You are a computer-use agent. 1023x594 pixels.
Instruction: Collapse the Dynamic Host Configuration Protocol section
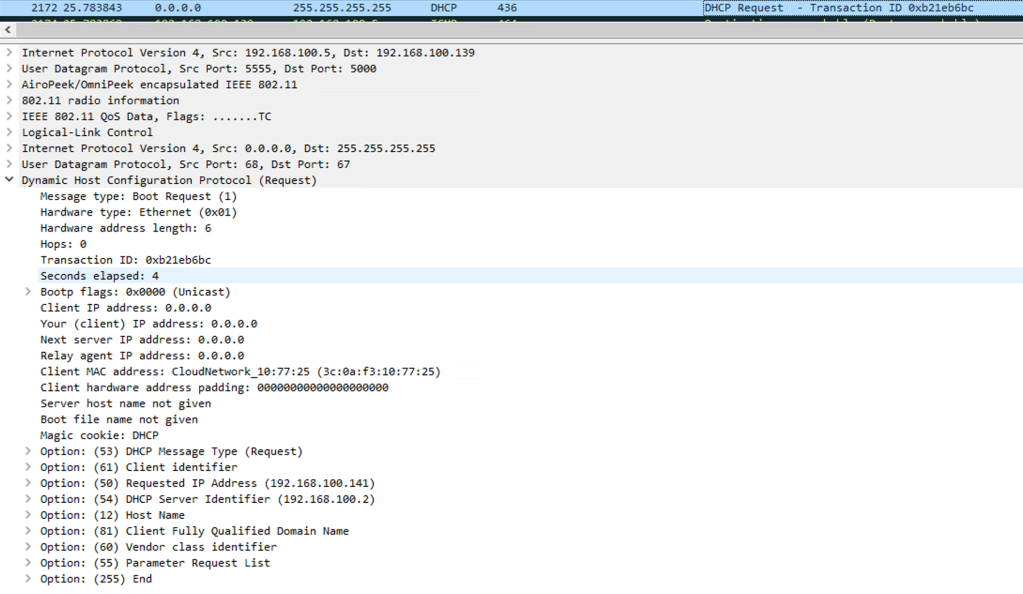(x=10, y=181)
